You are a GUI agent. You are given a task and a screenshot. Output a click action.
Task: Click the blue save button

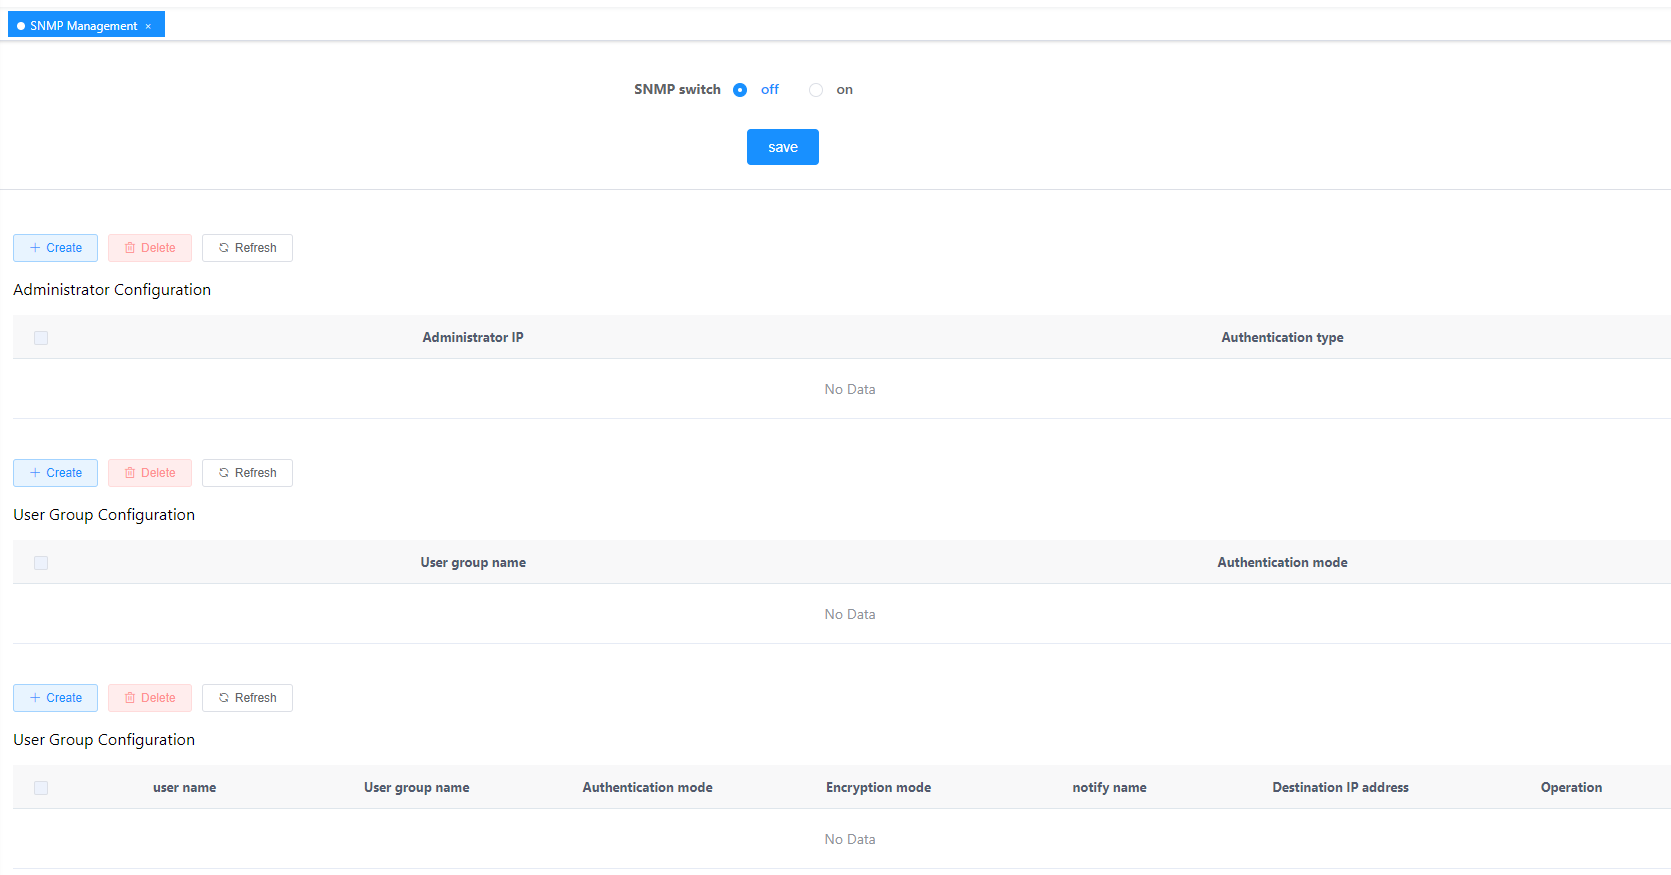click(783, 147)
